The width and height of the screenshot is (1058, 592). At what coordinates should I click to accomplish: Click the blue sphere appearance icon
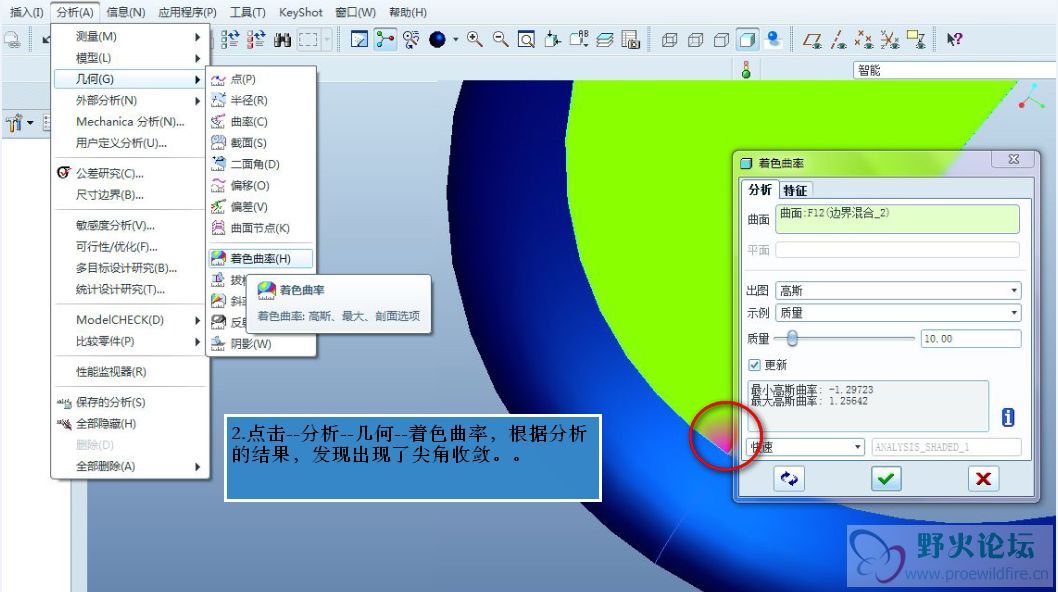[437, 40]
